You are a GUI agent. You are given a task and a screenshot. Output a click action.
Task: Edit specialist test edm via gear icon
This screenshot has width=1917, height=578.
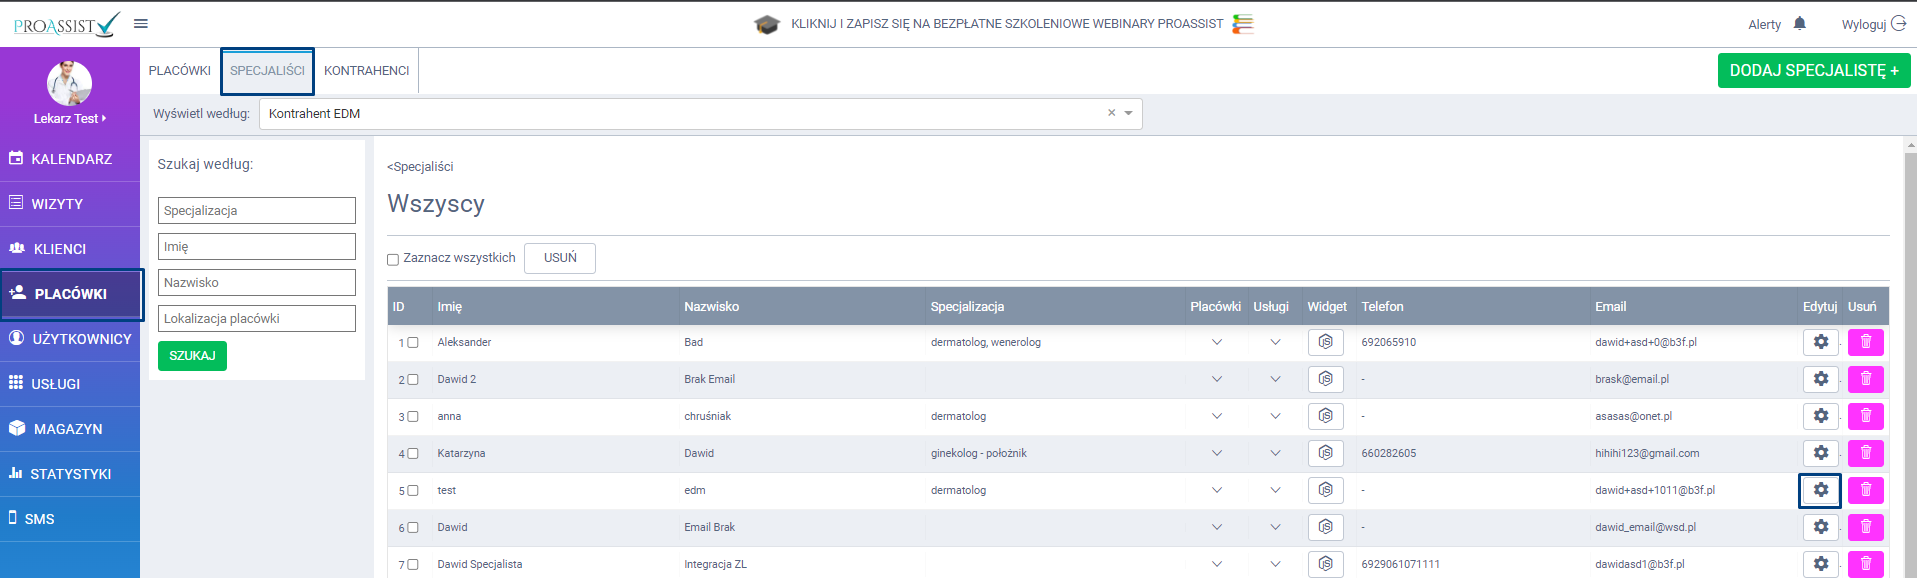[x=1821, y=490]
